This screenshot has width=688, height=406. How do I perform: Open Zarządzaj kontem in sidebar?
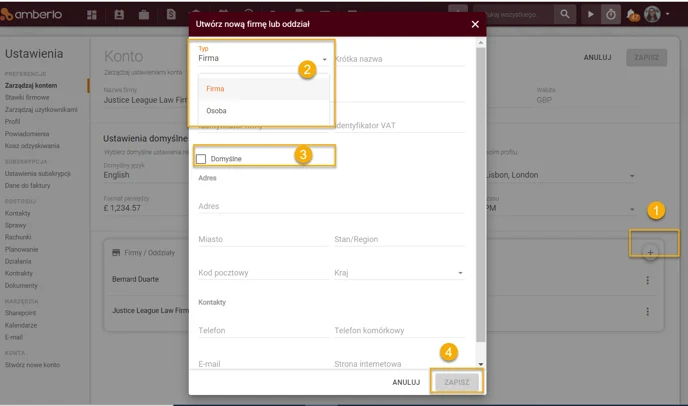[31, 86]
